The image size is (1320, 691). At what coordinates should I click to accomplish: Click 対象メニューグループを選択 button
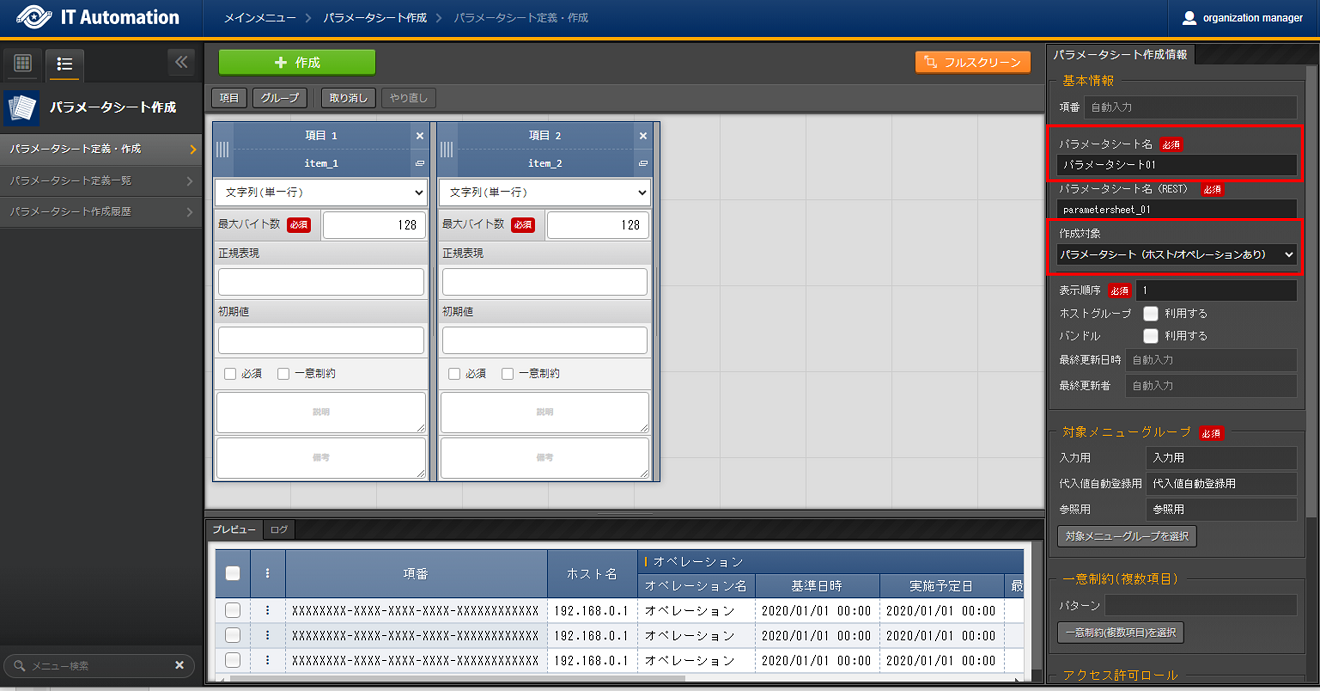1126,536
